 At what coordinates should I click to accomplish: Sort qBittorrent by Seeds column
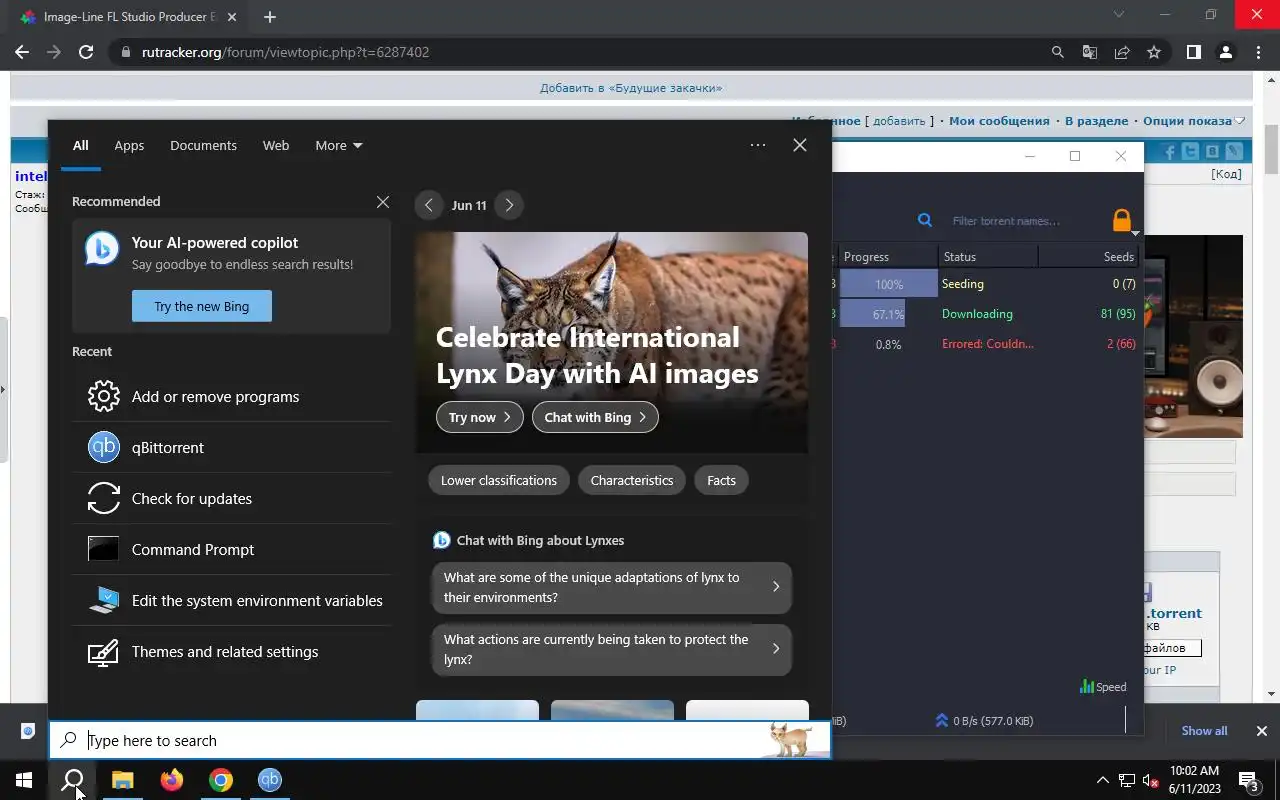click(1088, 257)
